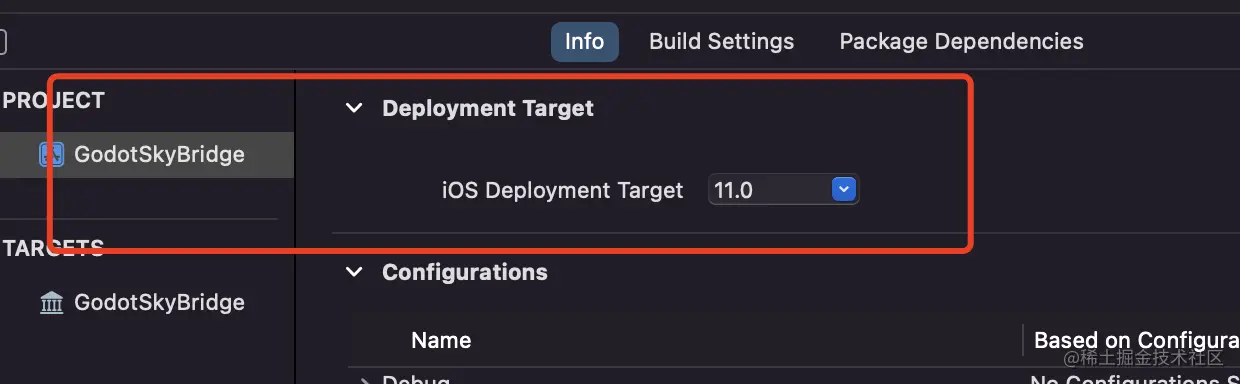Click the sidebar toggle icon at far left

[x=3, y=42]
